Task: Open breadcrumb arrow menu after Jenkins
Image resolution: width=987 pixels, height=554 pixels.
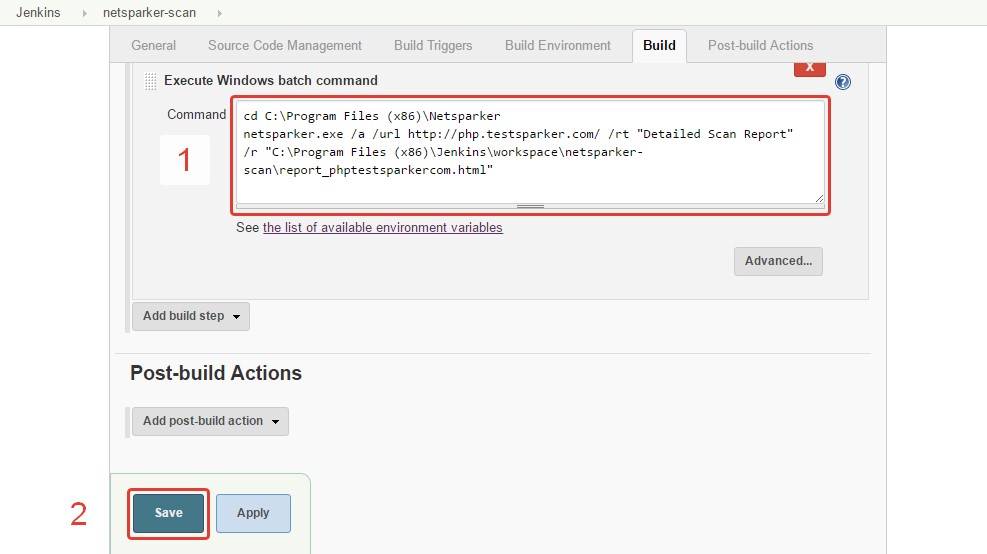Action: coord(85,13)
